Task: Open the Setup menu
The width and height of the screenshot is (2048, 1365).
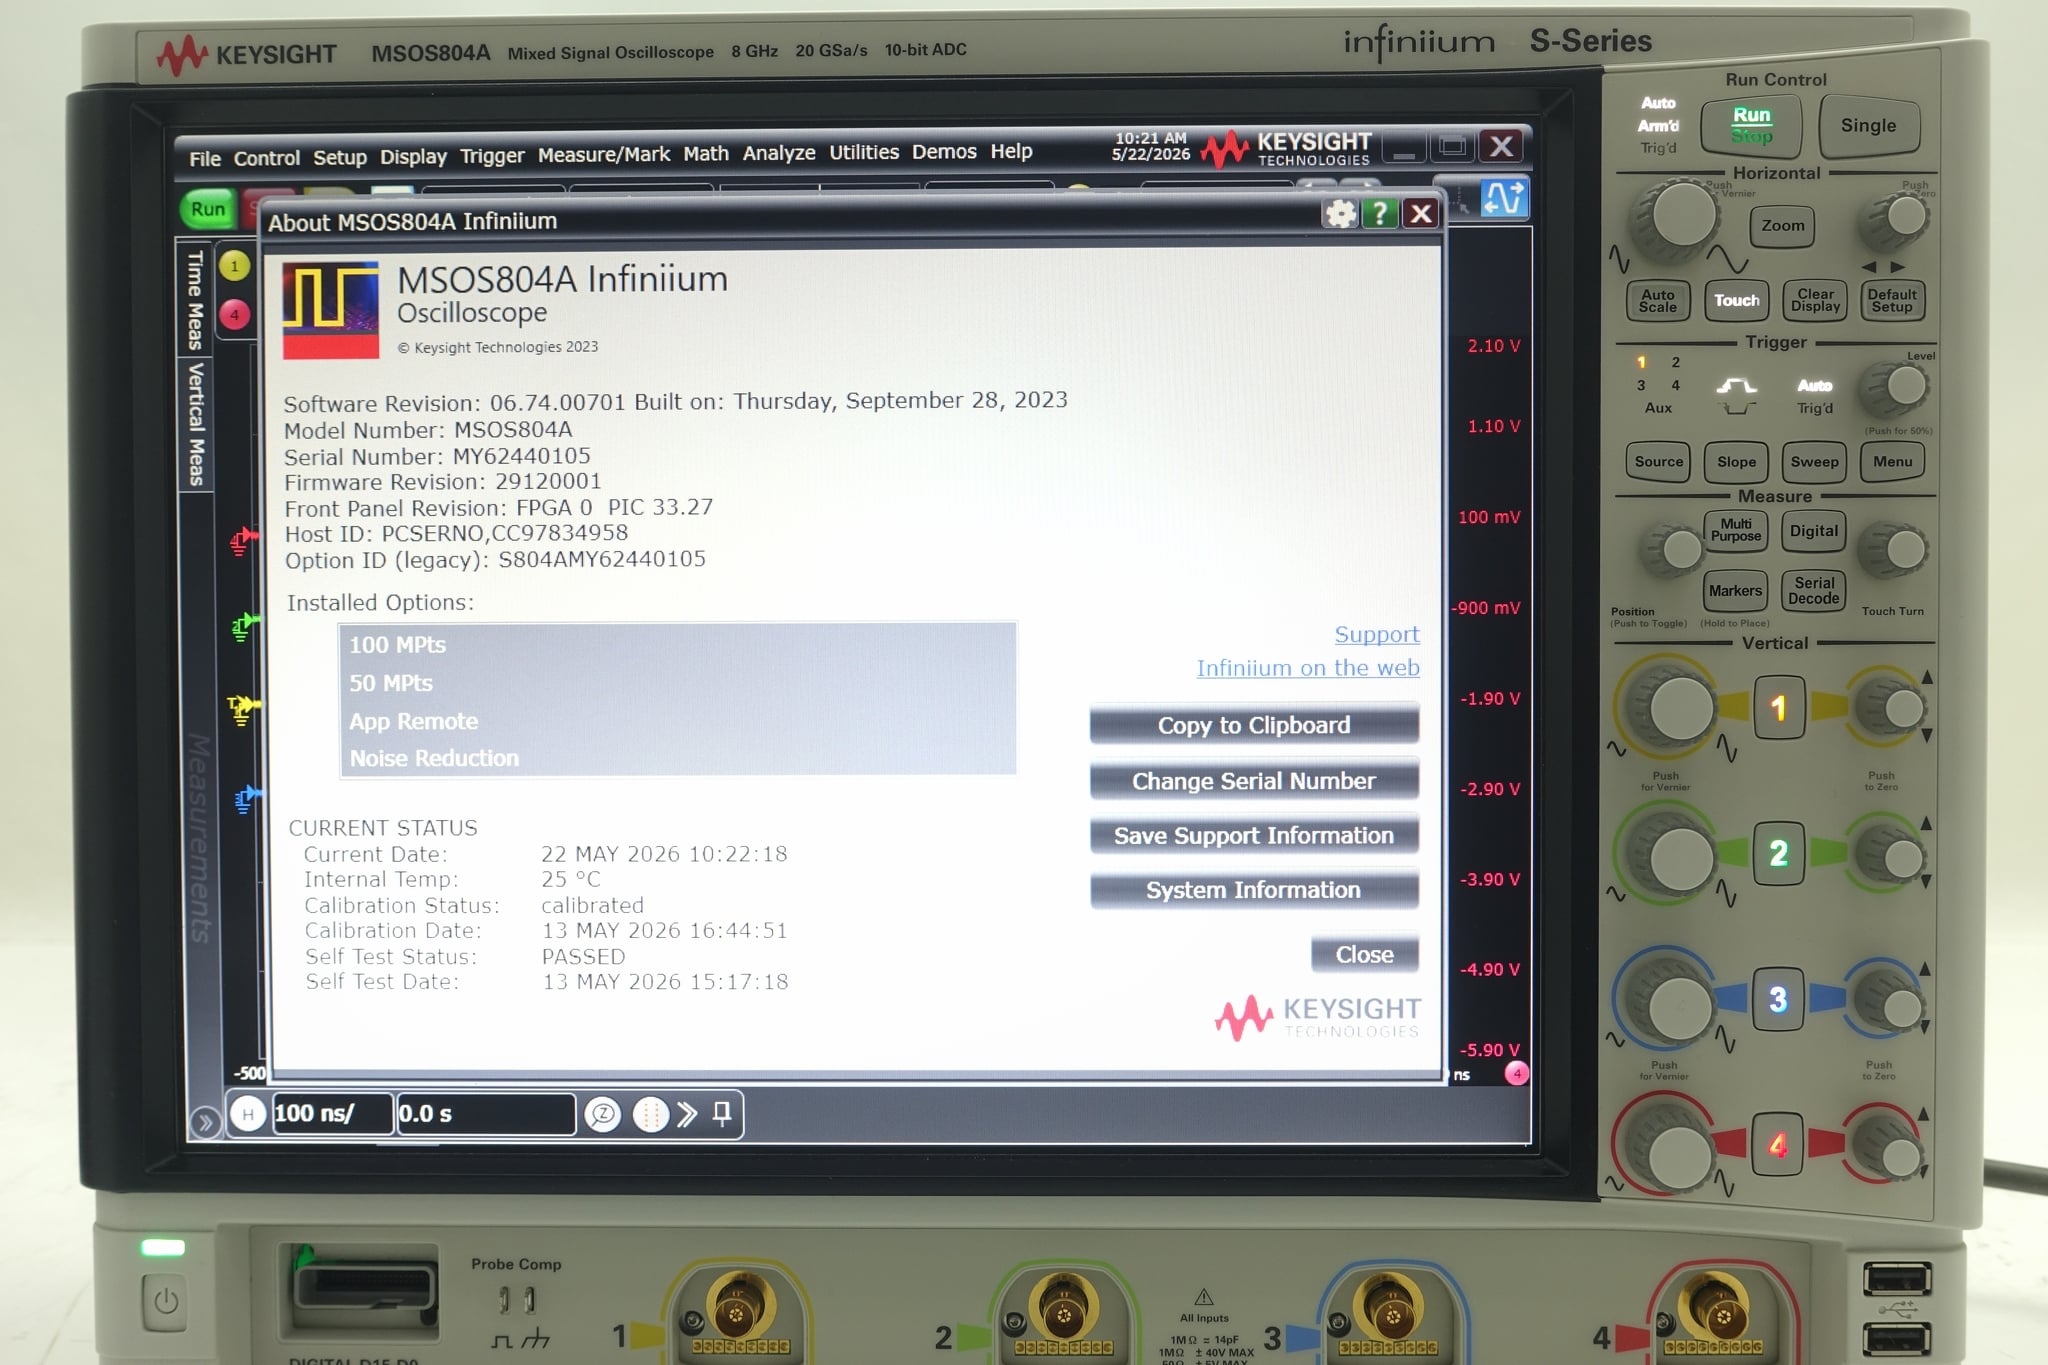Action: pos(340,157)
